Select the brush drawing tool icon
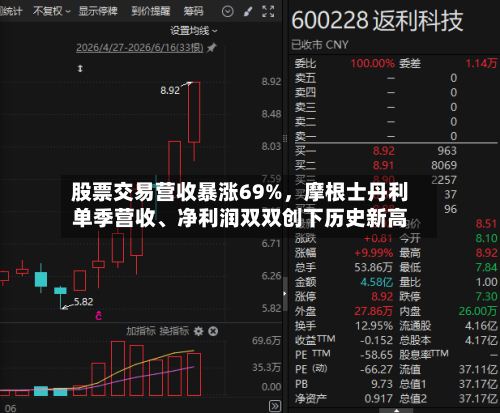Screen dimensions: 500x413 click(248, 12)
